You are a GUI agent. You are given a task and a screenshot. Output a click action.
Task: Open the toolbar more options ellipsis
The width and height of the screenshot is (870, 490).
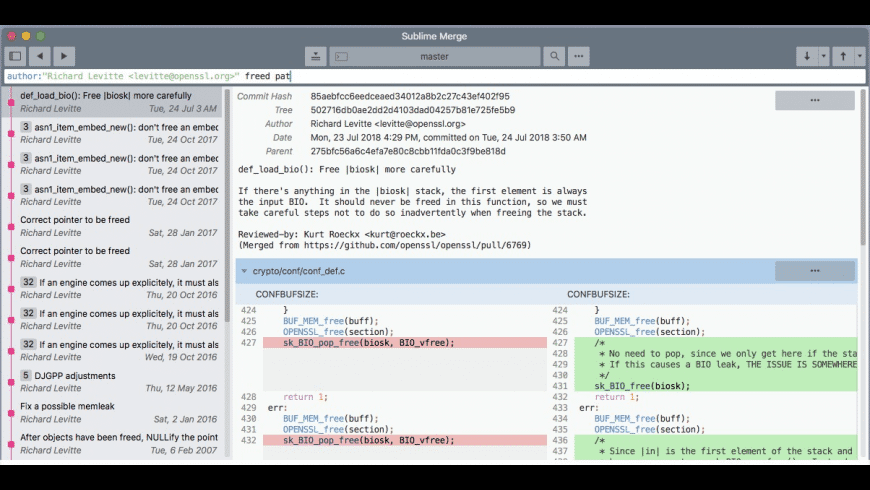pyautogui.click(x=579, y=56)
